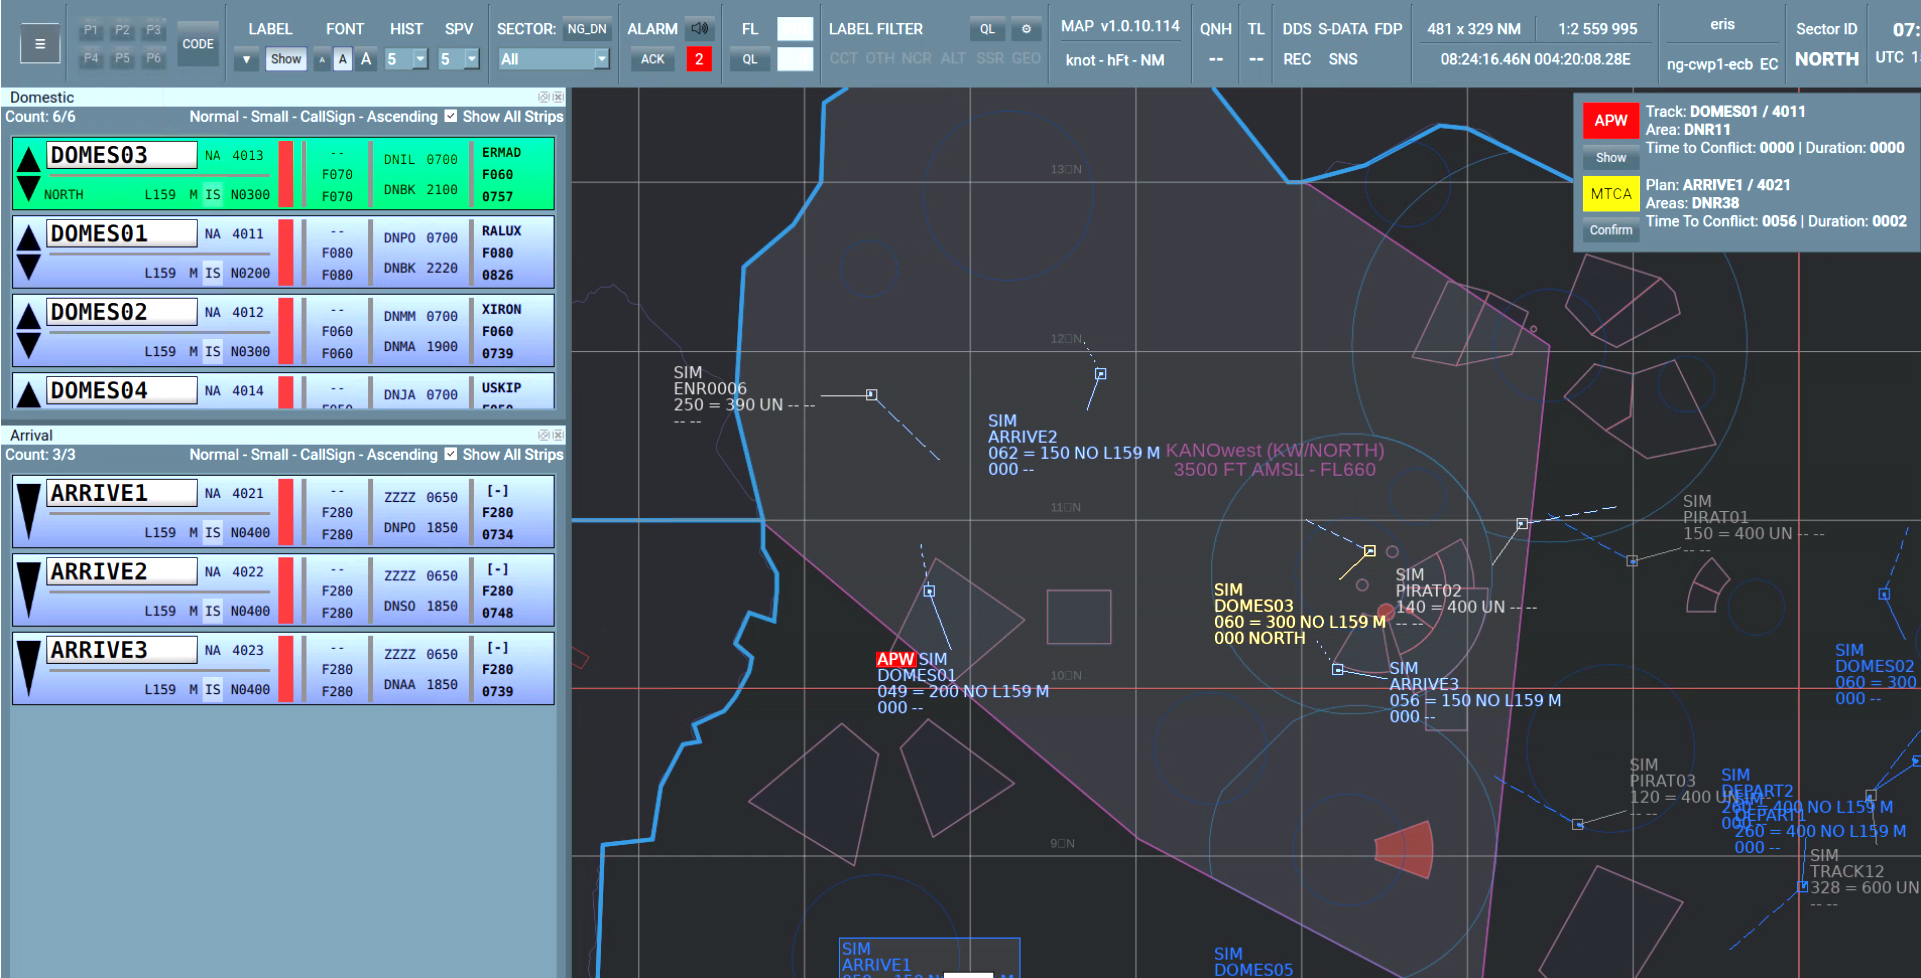
Task: Click the red alarm count indicator
Action: click(699, 60)
